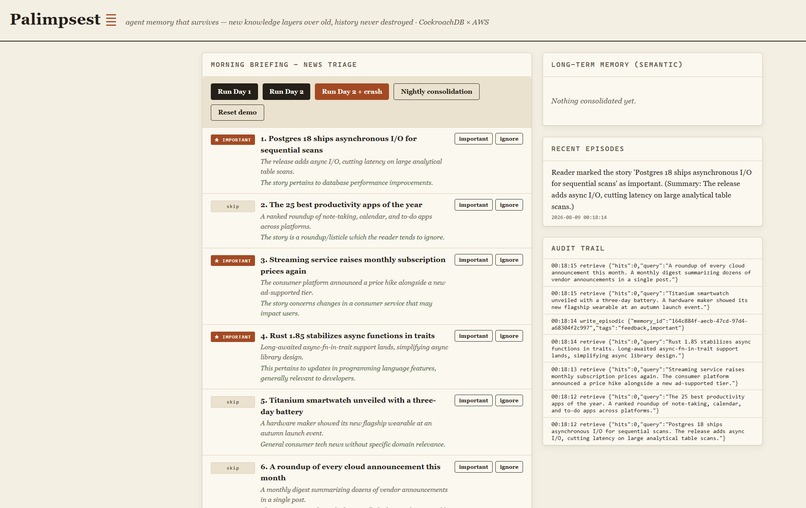
Task: Ignore the Titanium smartwatch story
Action: [509, 400]
